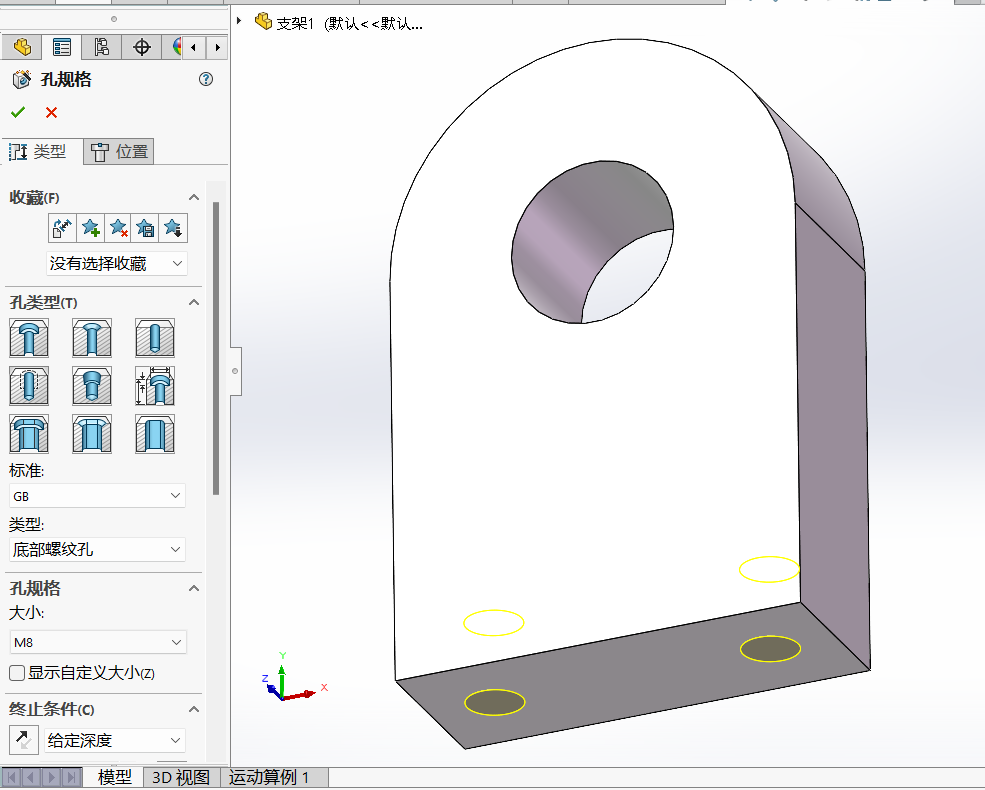985x790 pixels.
Task: Open the PropertyManager tab icon
Action: (x=62, y=47)
